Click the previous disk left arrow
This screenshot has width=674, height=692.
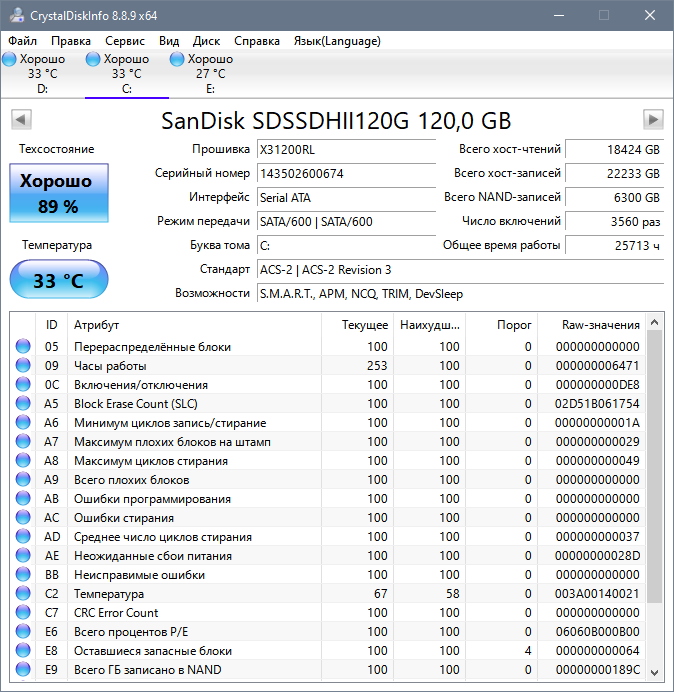[21, 120]
